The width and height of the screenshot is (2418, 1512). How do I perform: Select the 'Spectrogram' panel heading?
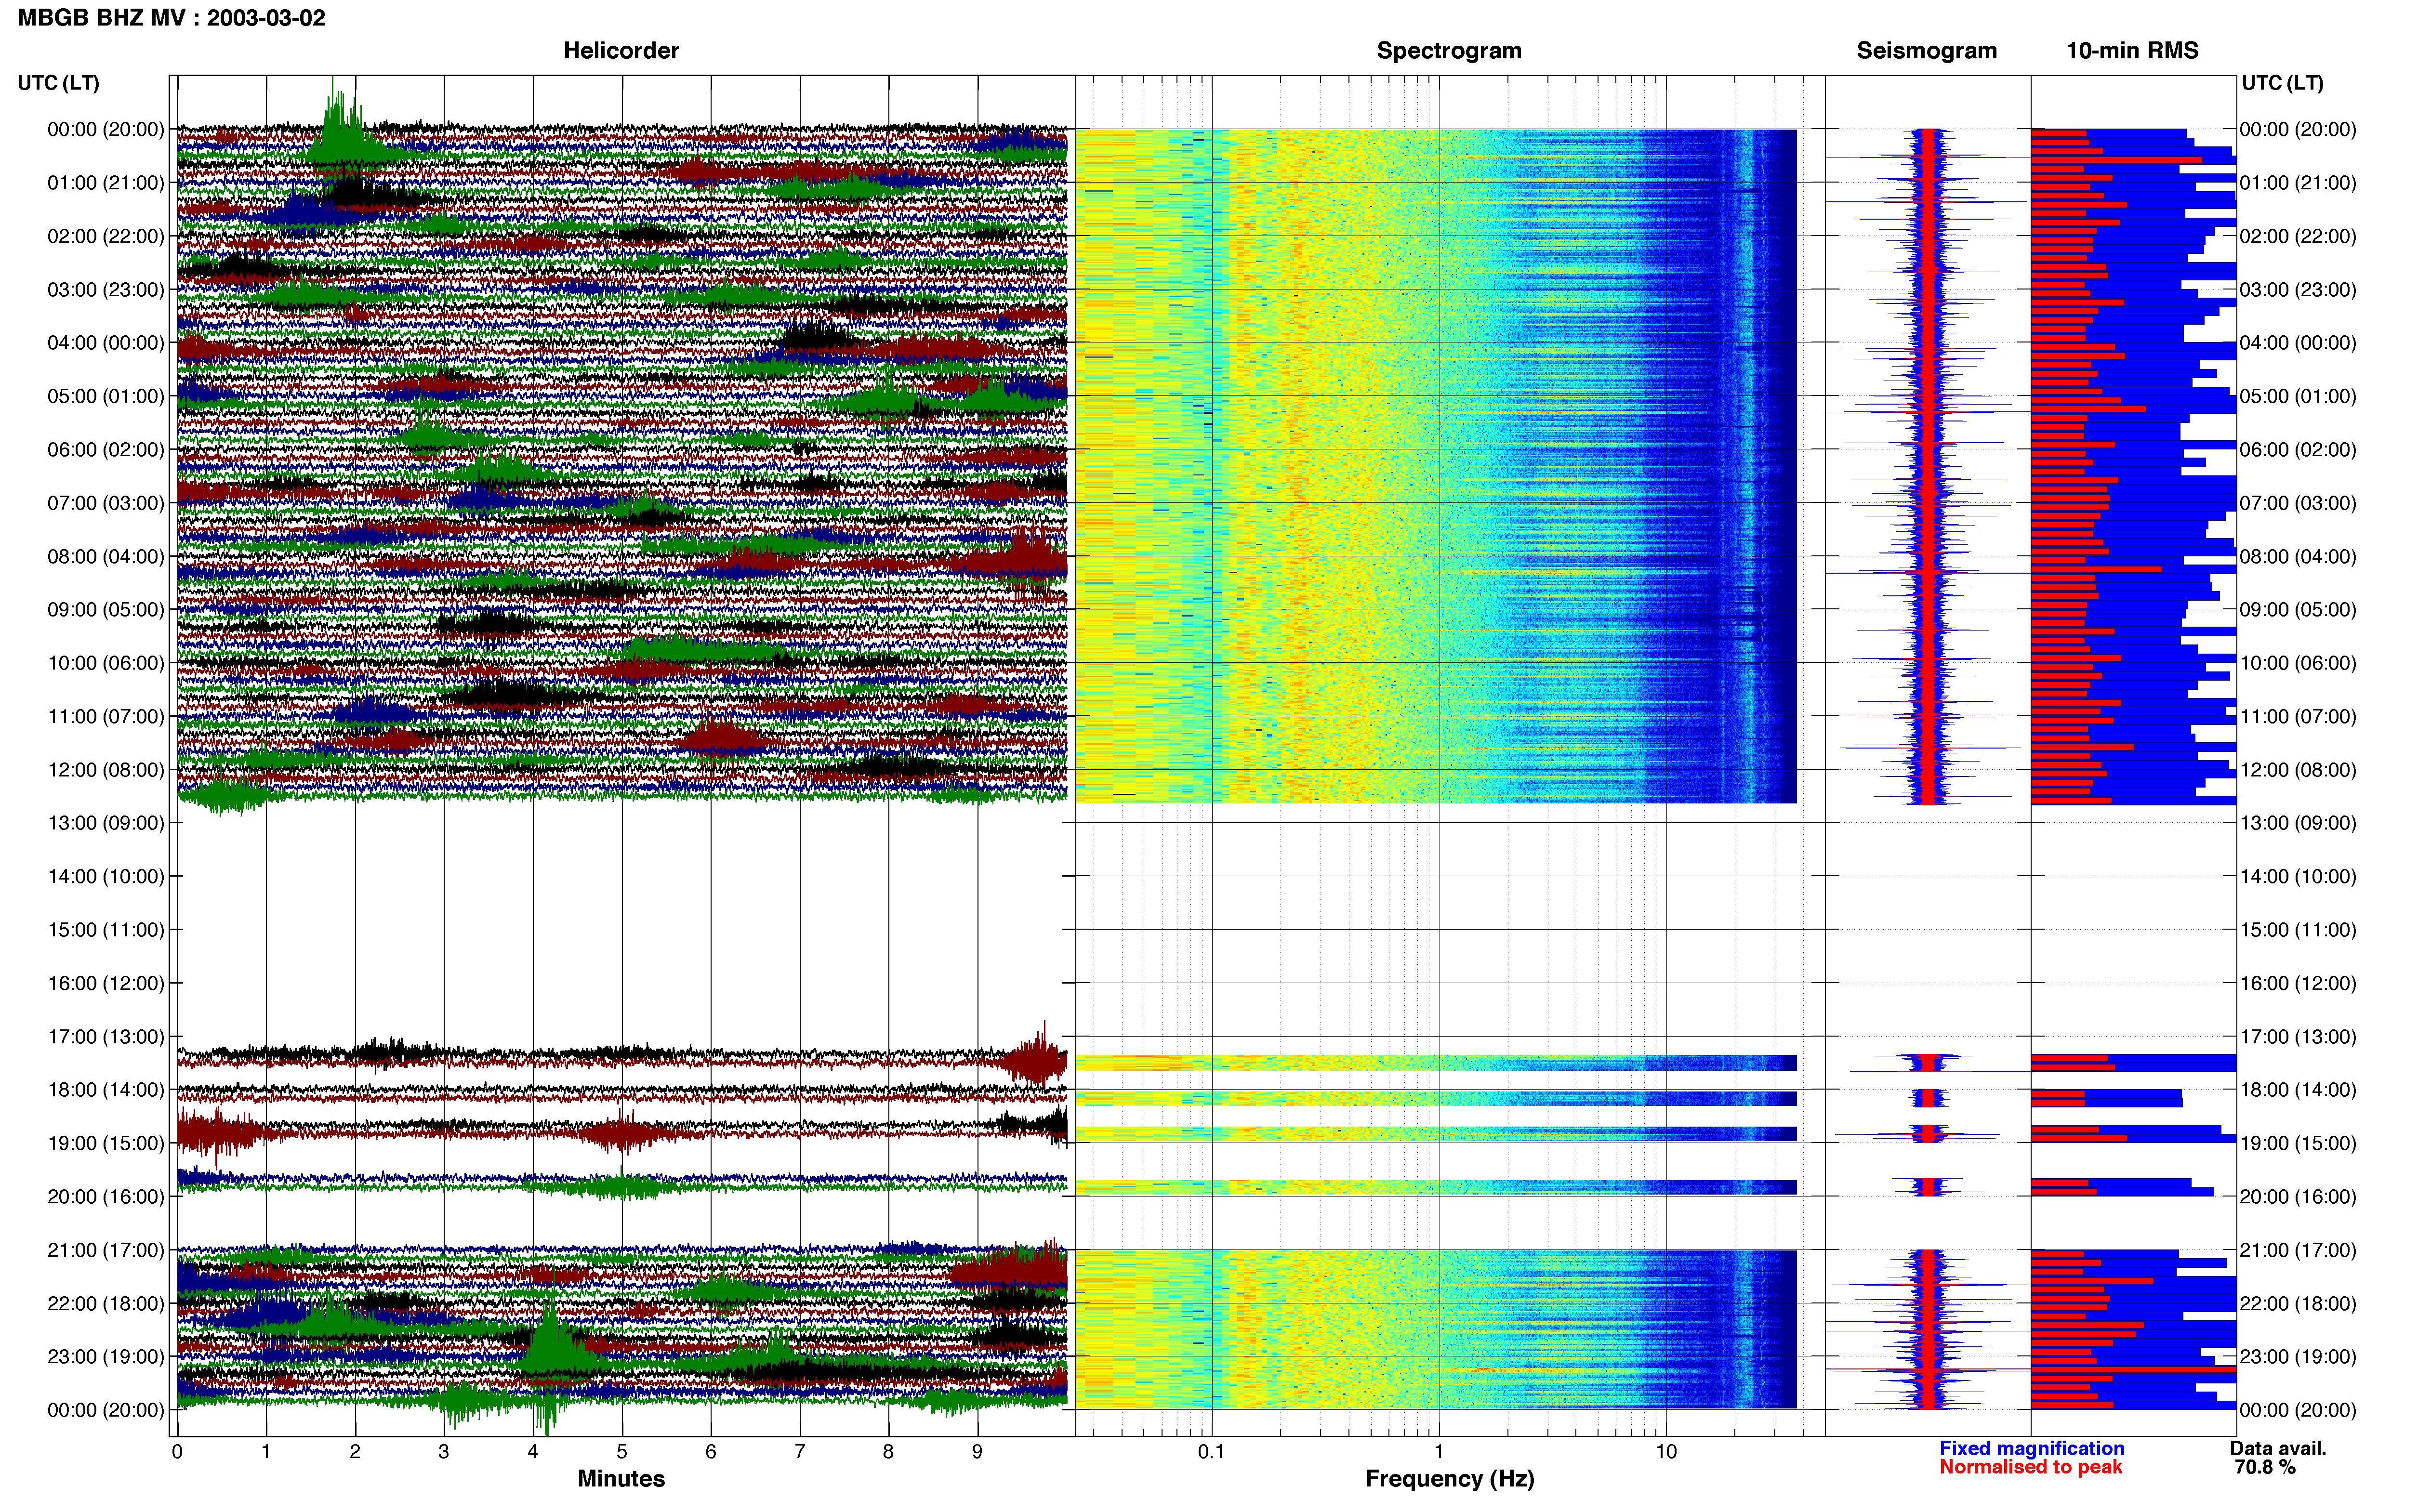point(1449,51)
